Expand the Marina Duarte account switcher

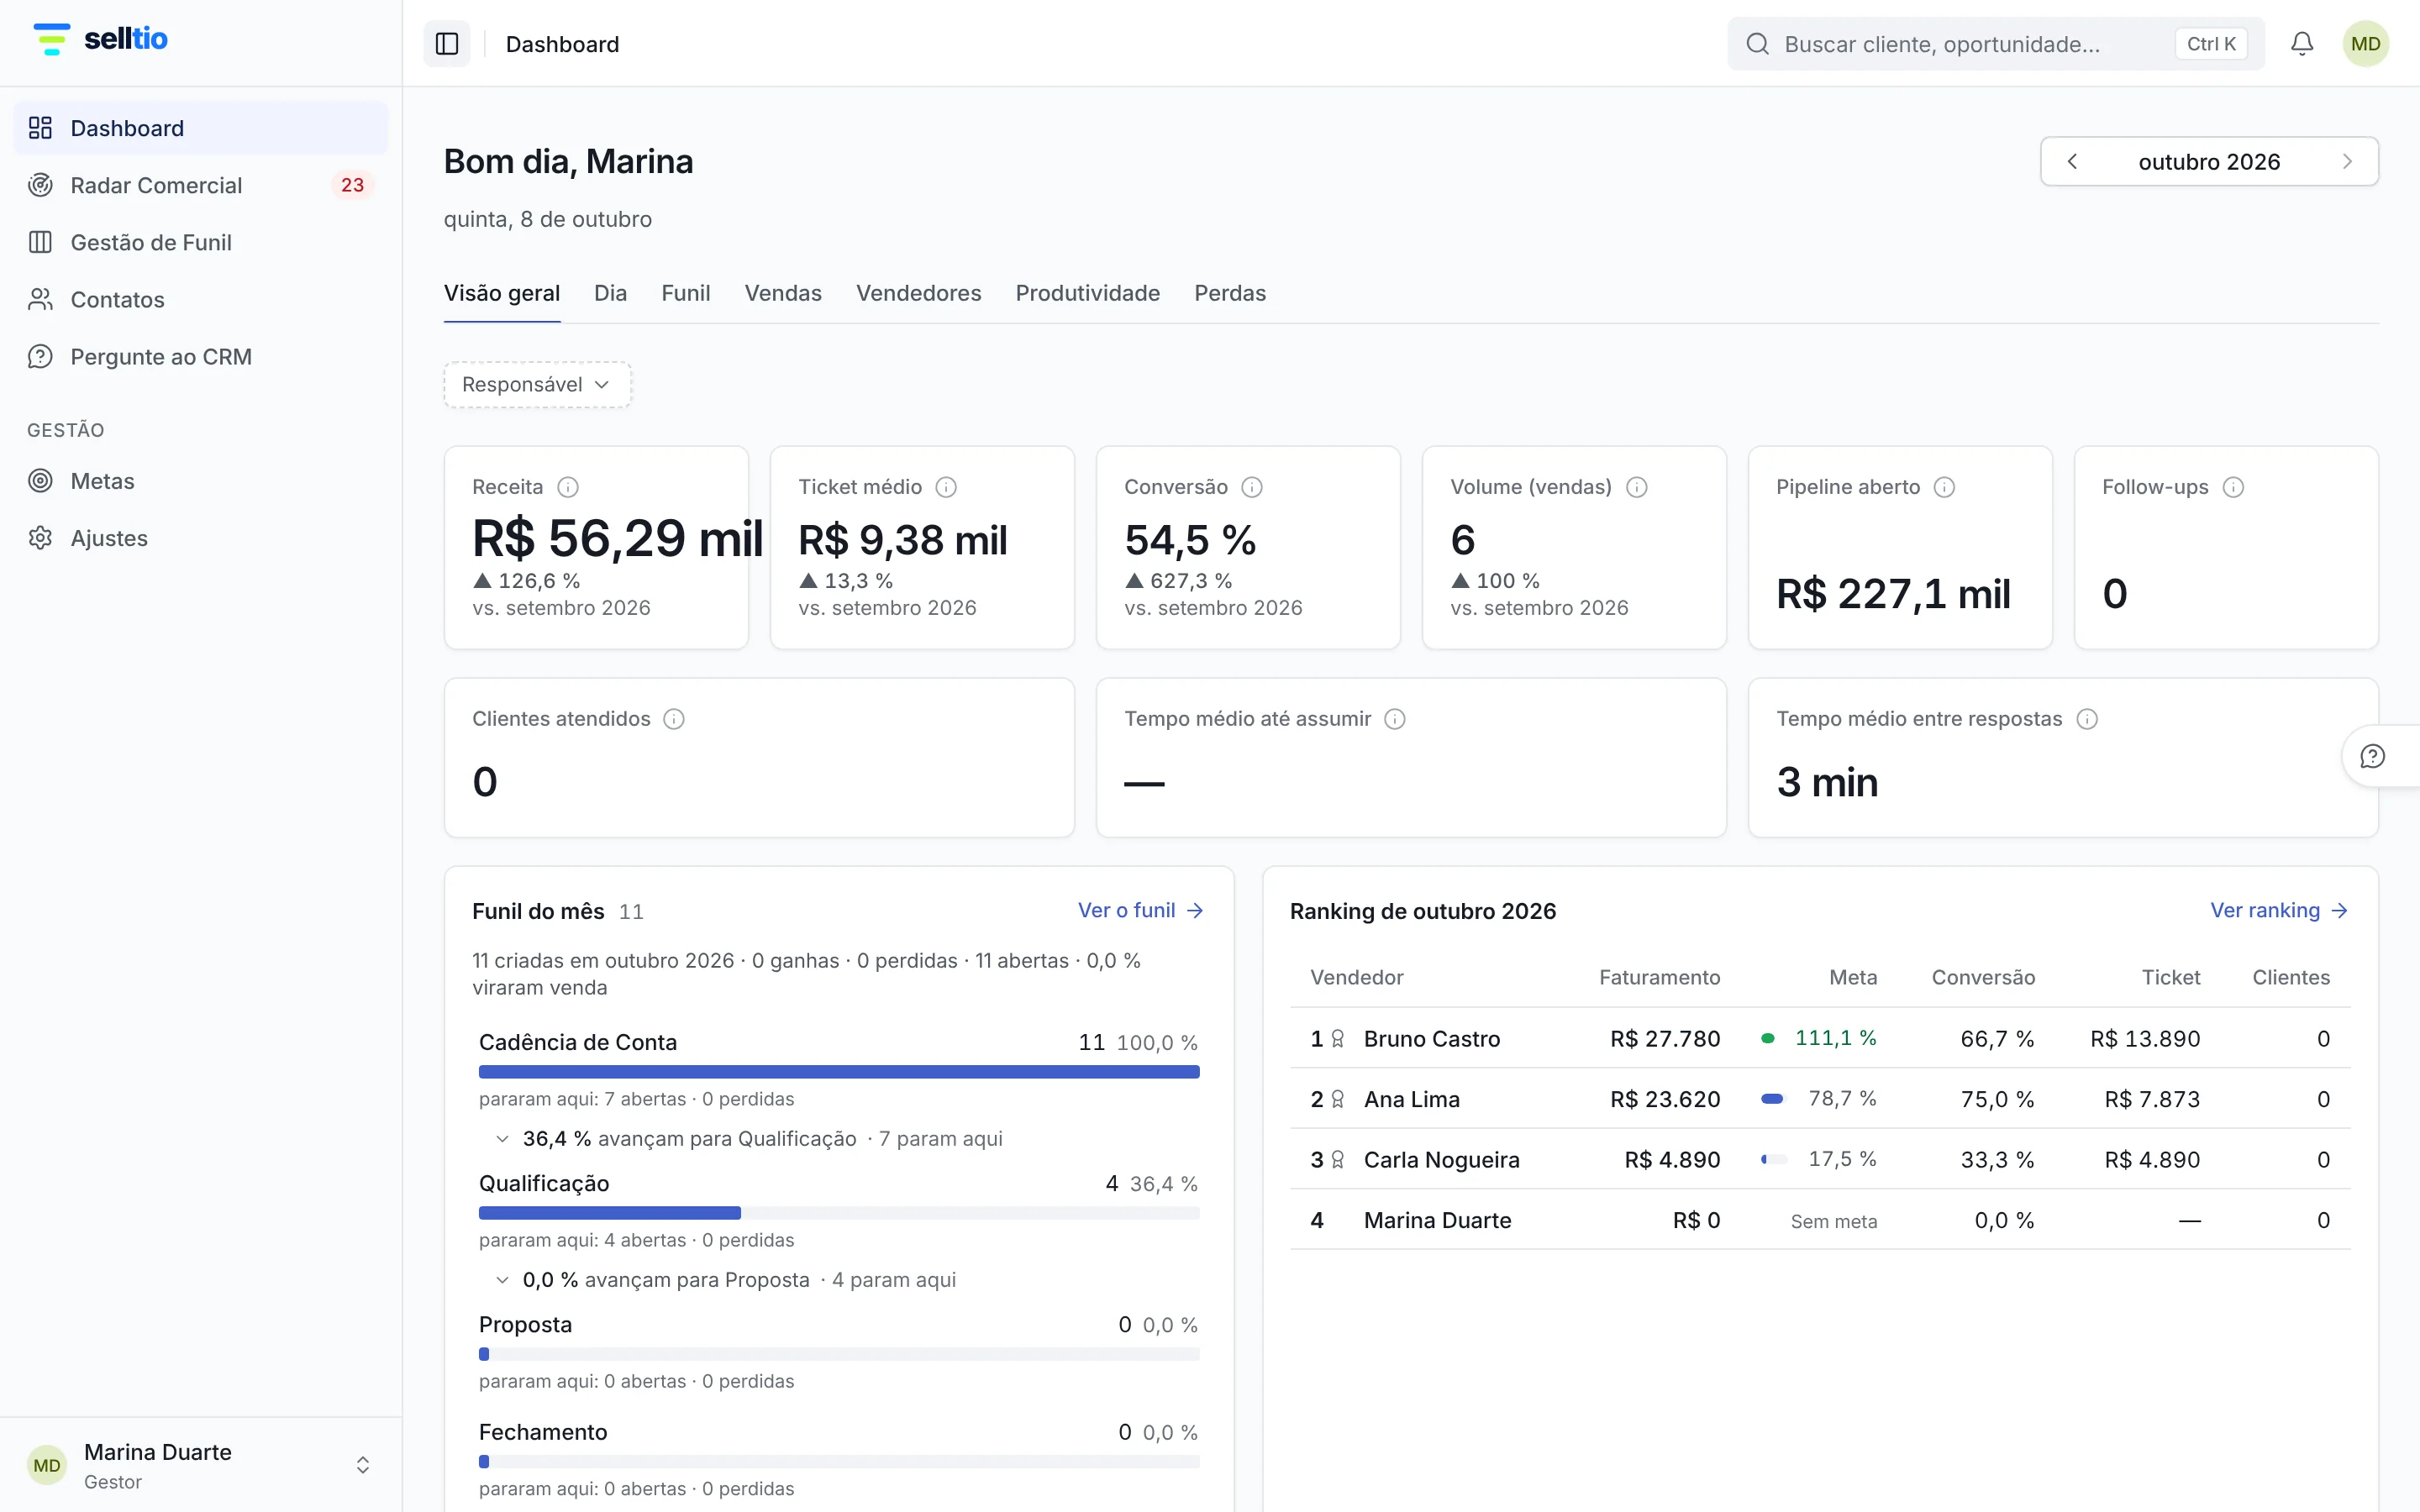(x=201, y=1465)
